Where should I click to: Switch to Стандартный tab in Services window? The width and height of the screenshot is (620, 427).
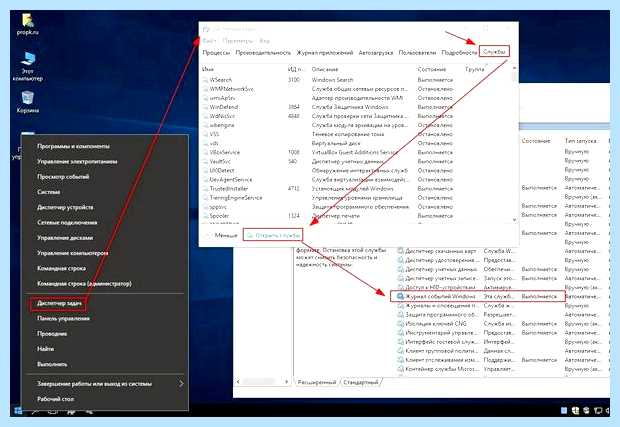(361, 382)
